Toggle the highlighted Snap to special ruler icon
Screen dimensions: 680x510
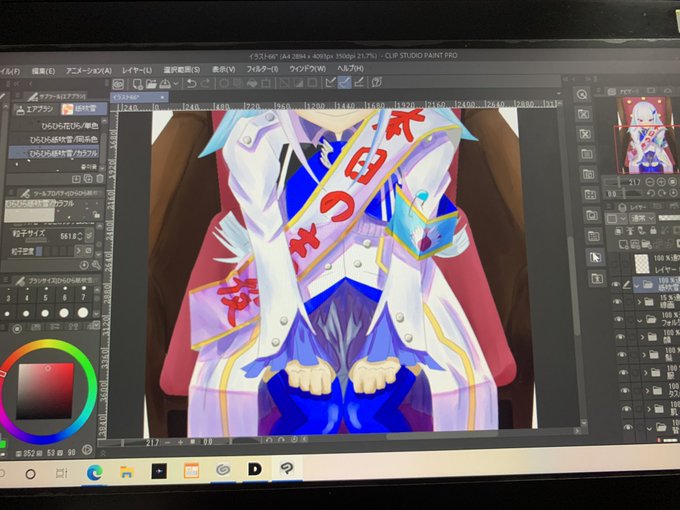click(344, 82)
